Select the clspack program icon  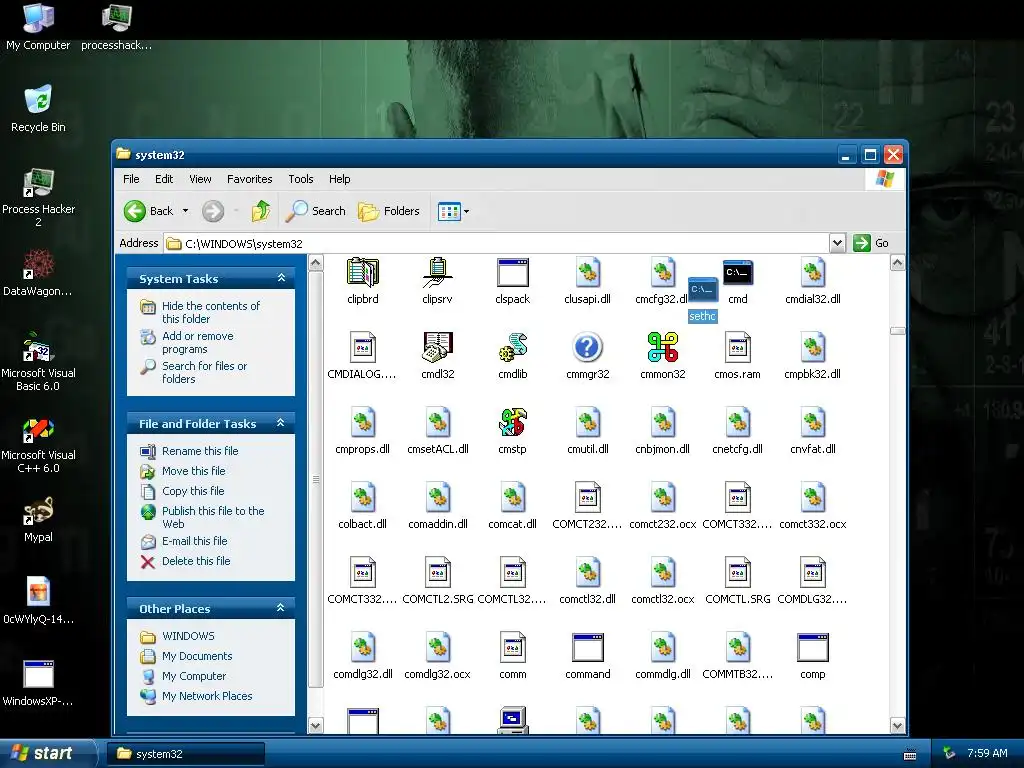coord(513,273)
